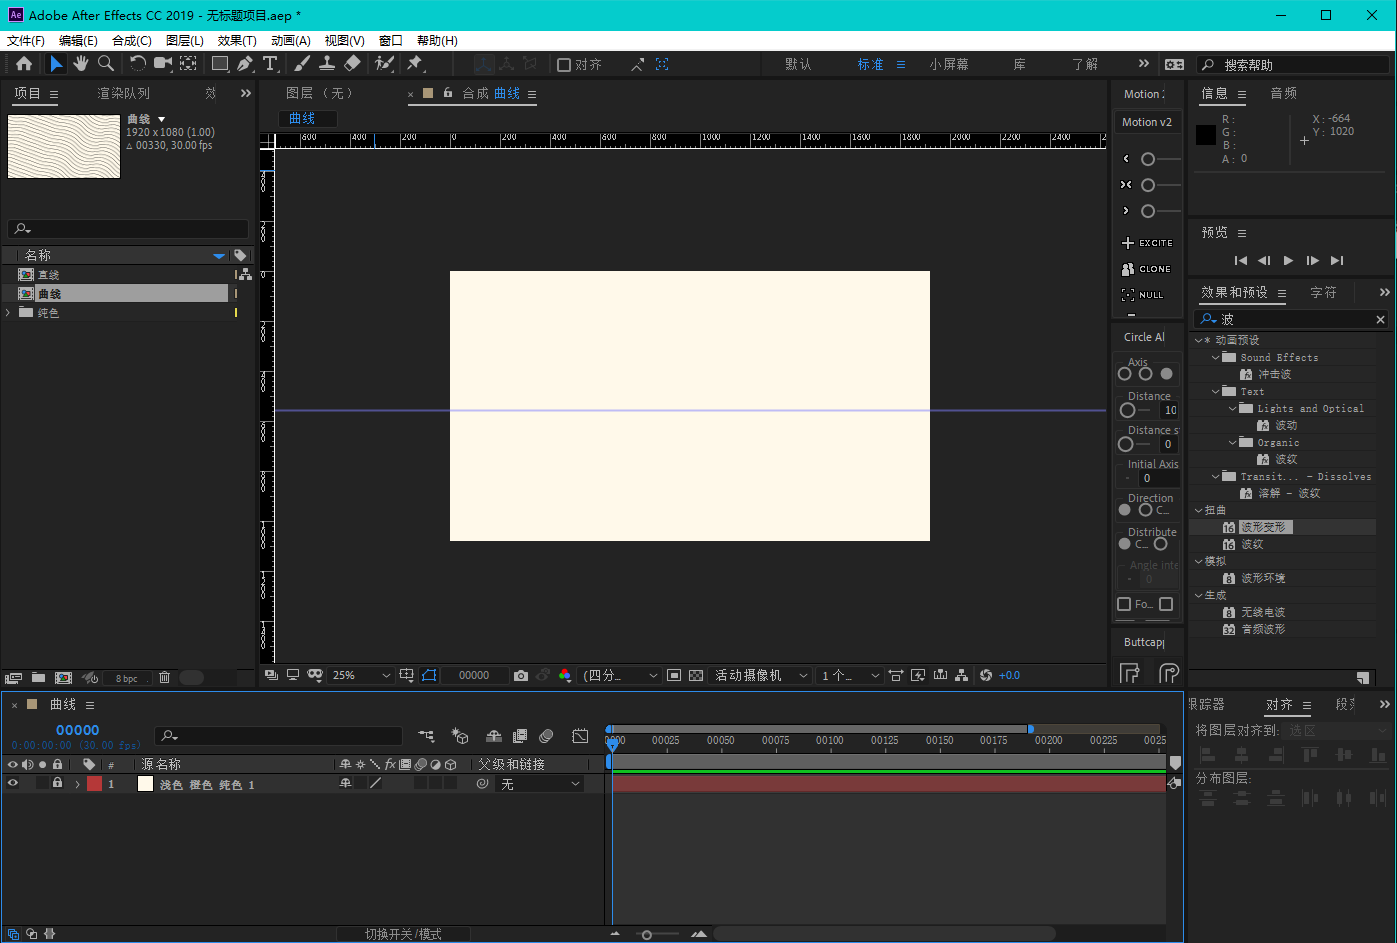Select the Puppet Pin tool

(415, 64)
